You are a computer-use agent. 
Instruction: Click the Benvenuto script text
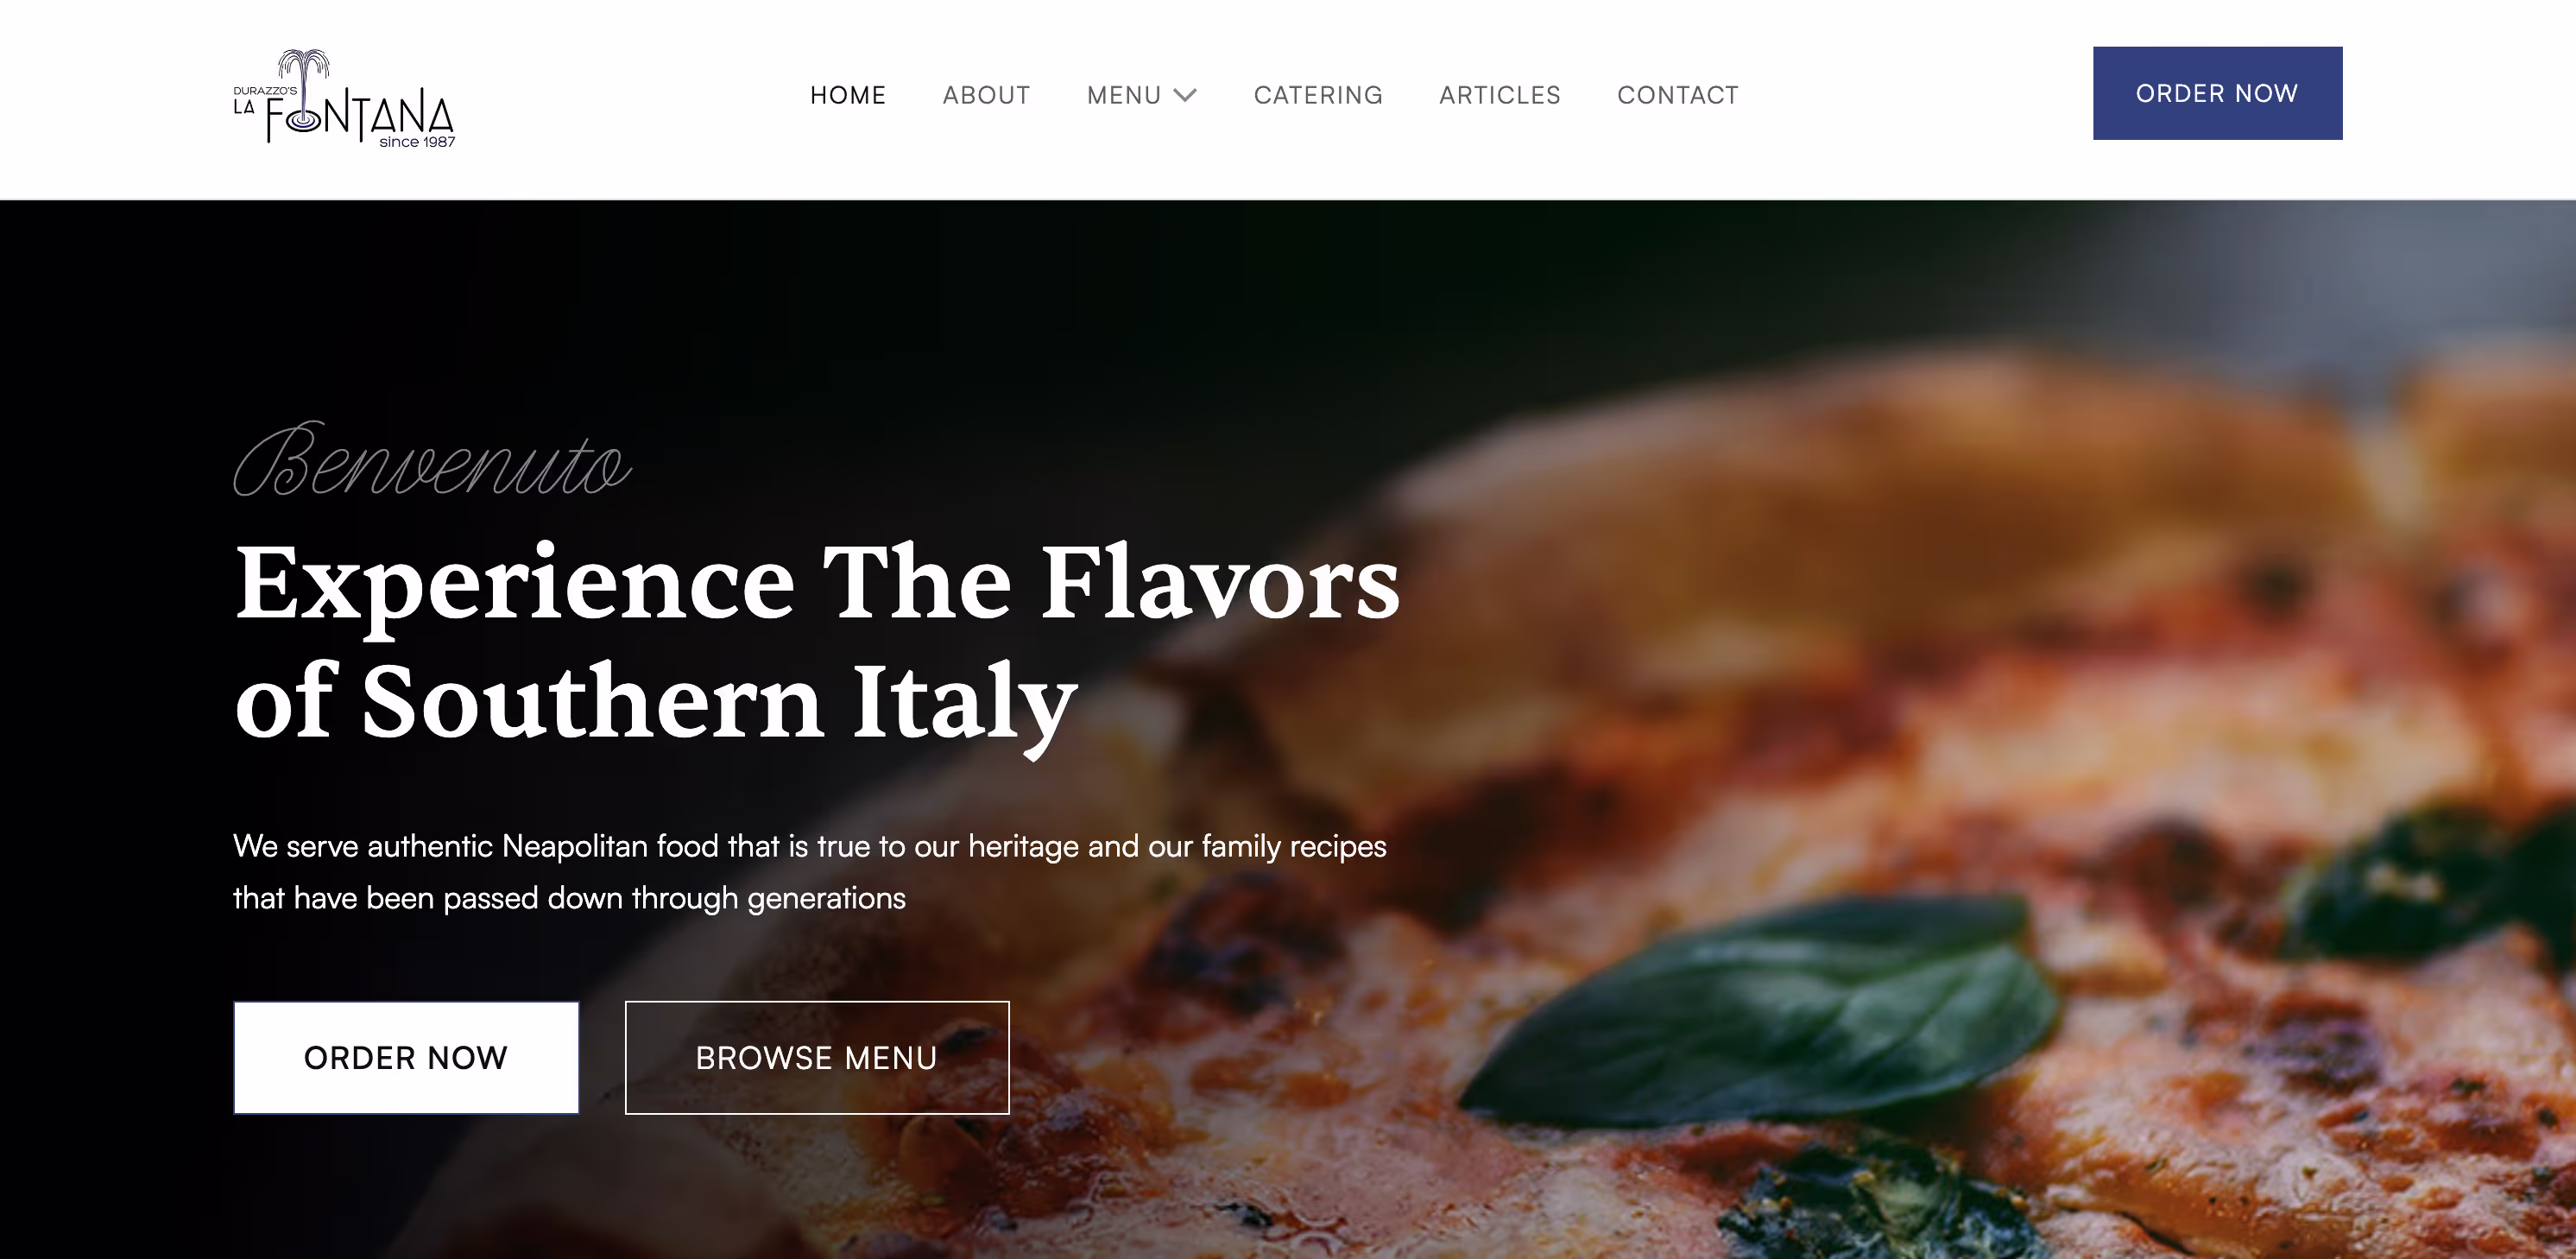pos(432,460)
